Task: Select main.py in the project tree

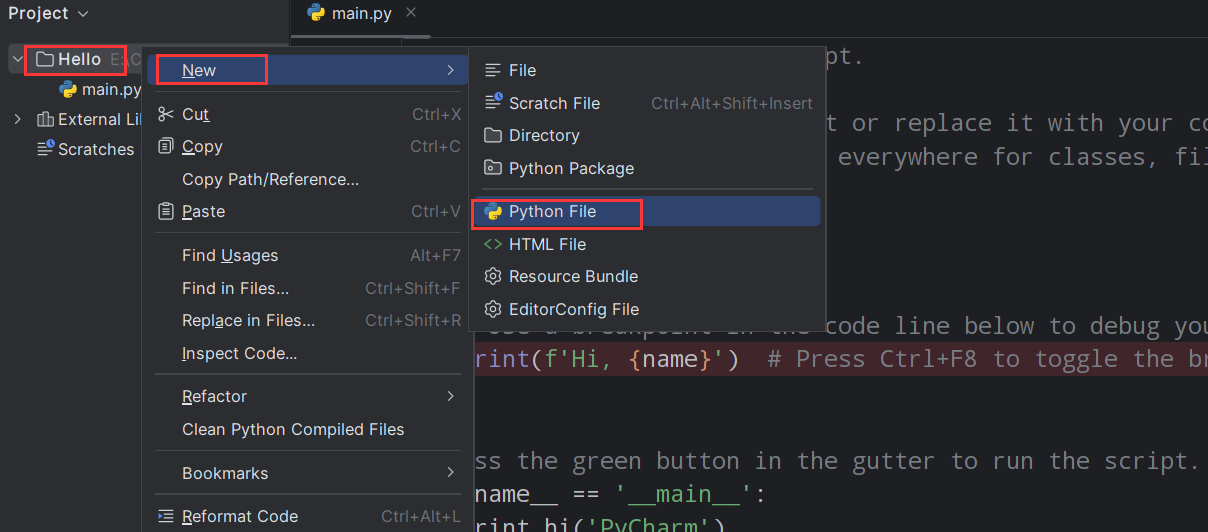Action: [111, 90]
